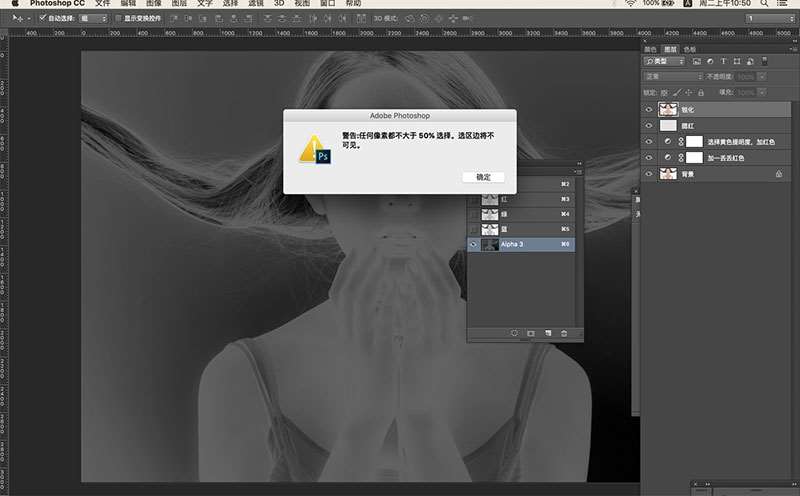
Task: Switch to the 颜色 panel tab
Action: [x=650, y=49]
